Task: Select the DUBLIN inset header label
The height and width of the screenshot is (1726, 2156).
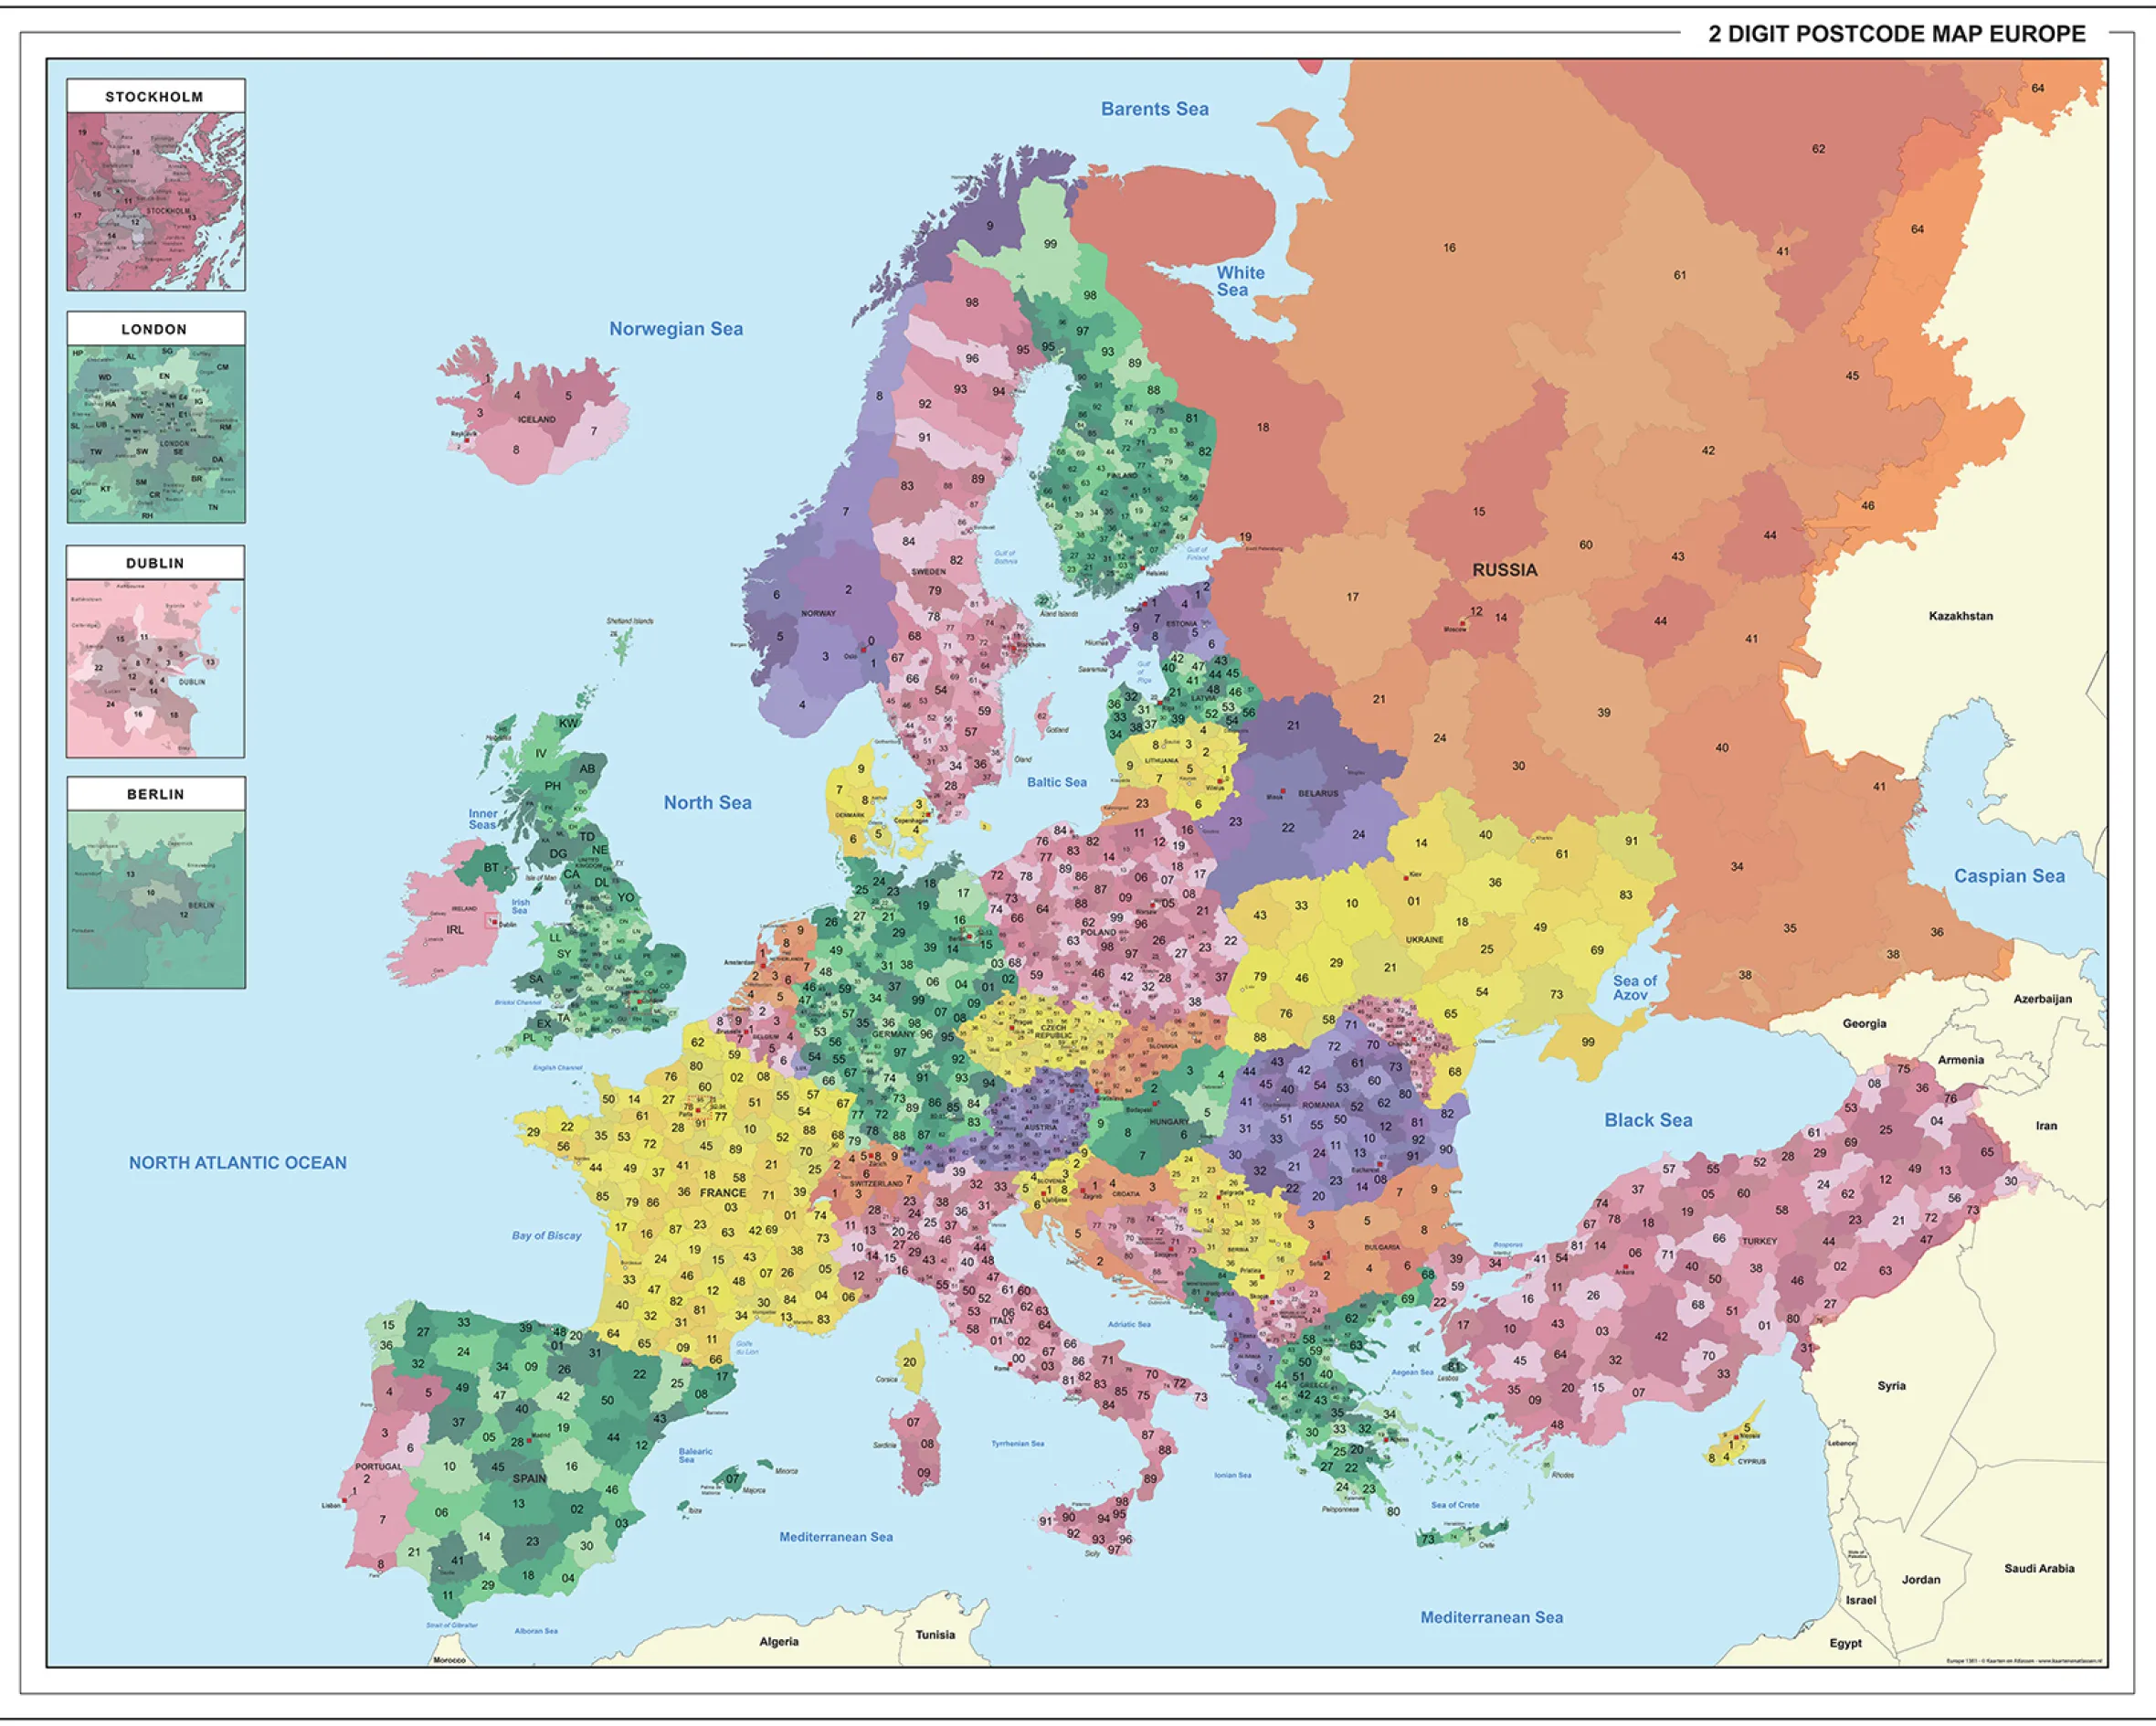Action: click(155, 563)
